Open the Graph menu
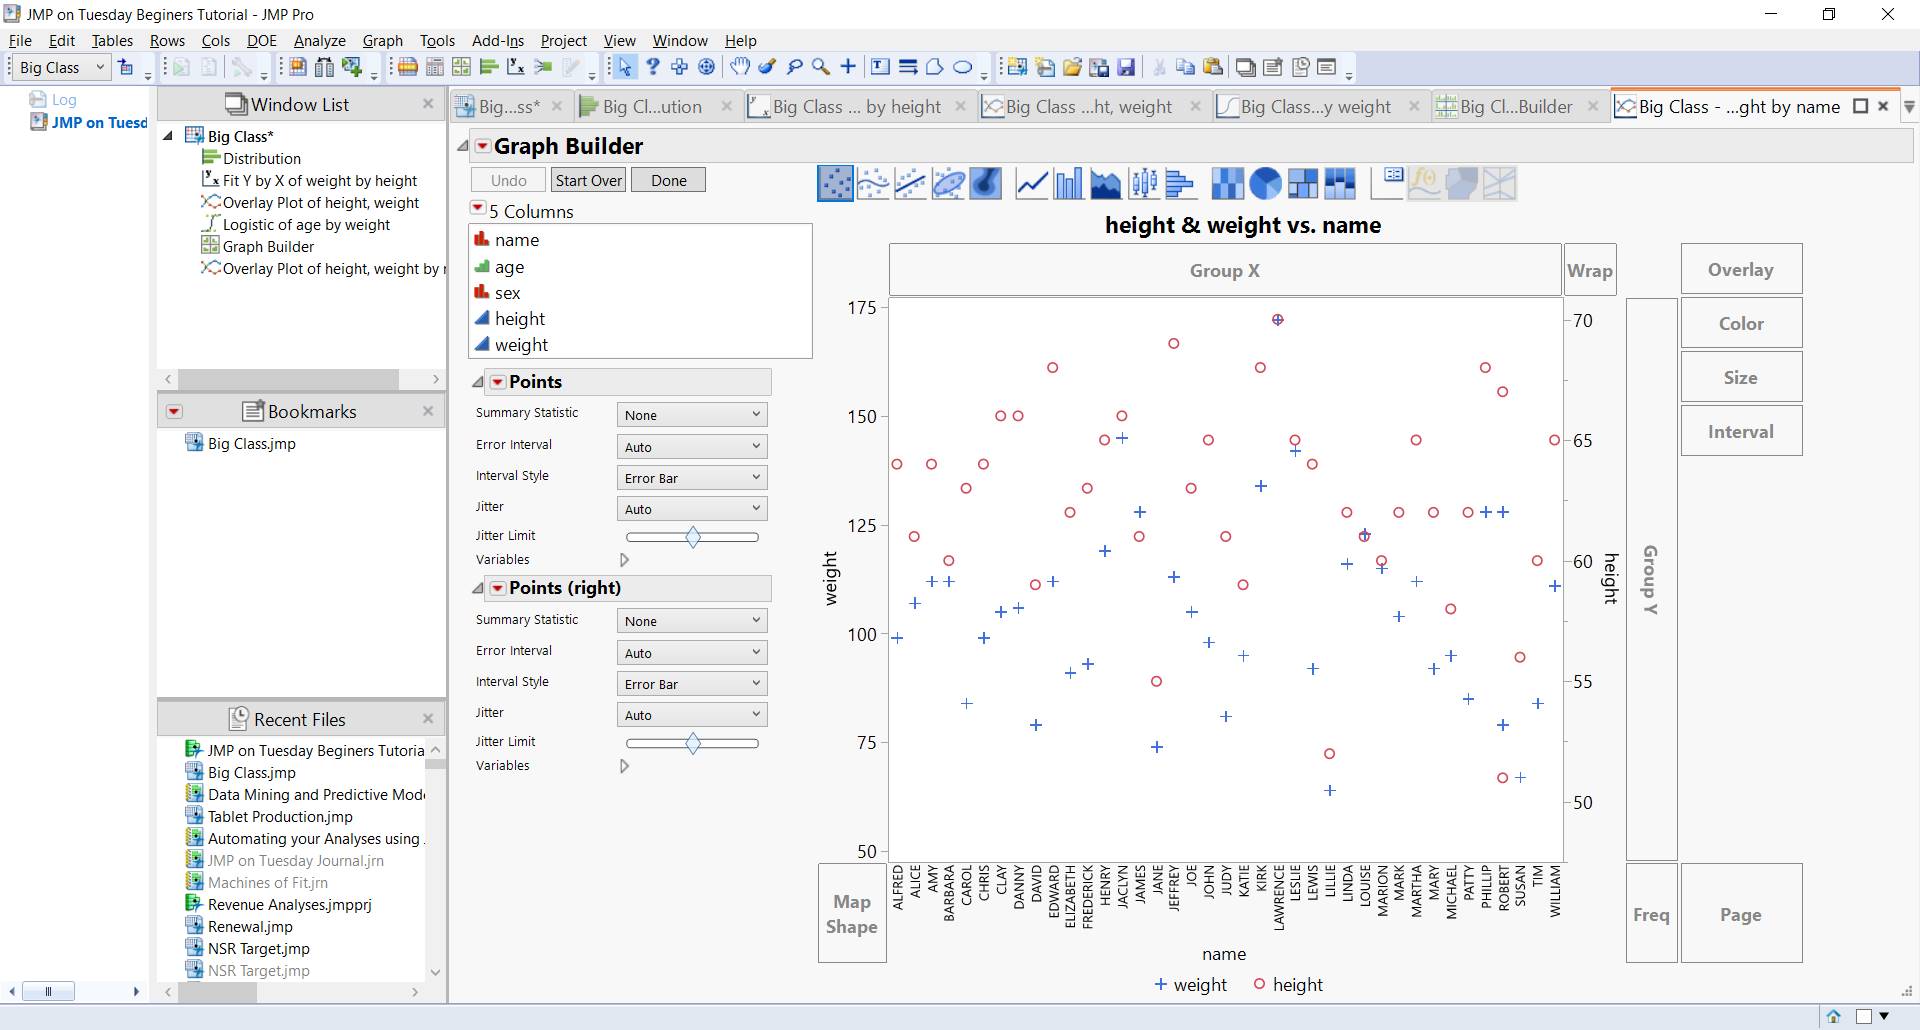Viewport: 1920px width, 1030px height. [382, 40]
